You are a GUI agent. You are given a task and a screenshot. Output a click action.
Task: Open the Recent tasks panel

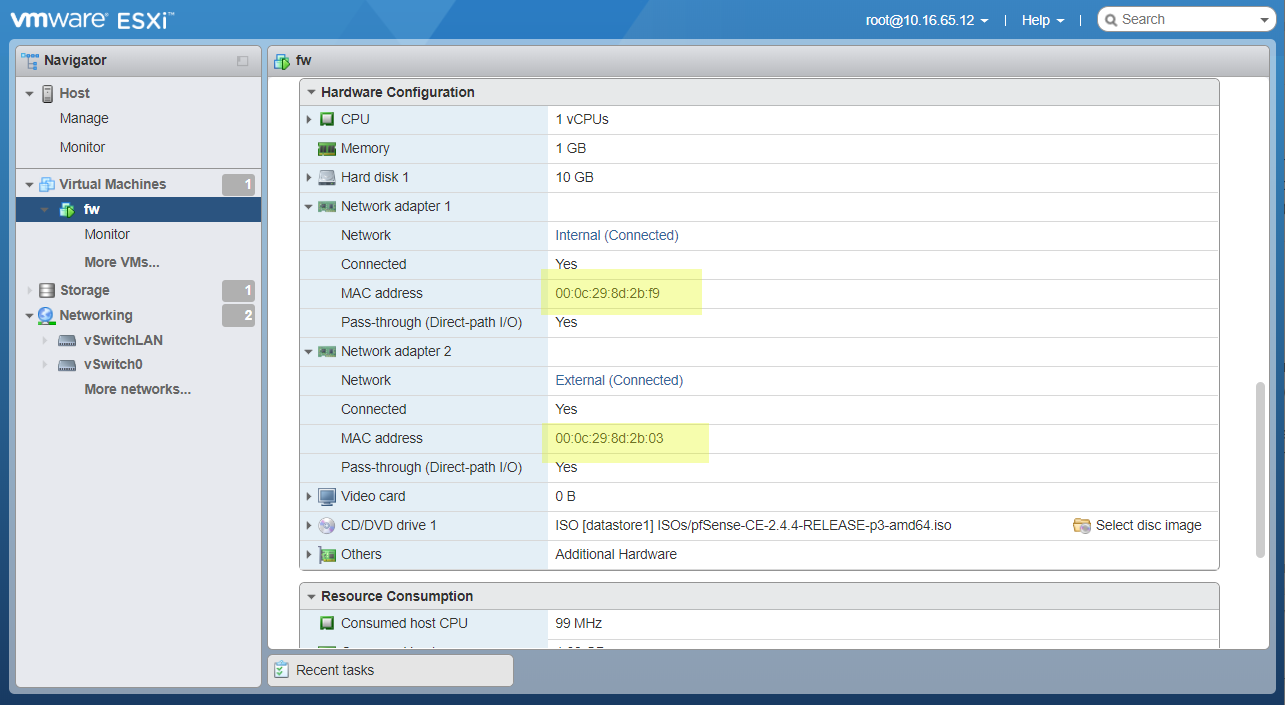point(390,670)
